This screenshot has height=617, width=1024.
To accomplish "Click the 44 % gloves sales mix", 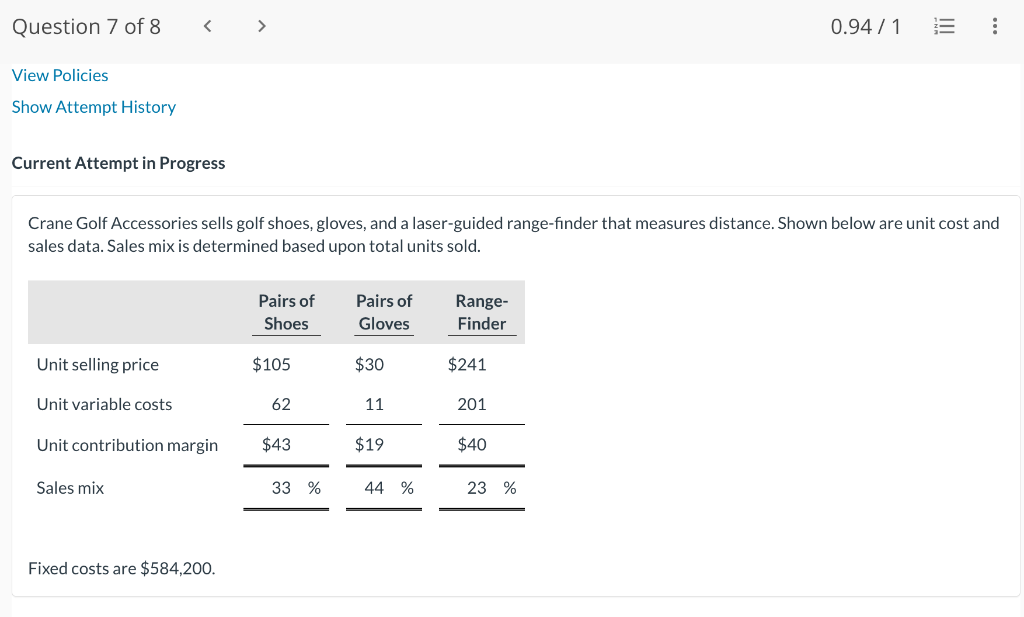I will coord(389,488).
